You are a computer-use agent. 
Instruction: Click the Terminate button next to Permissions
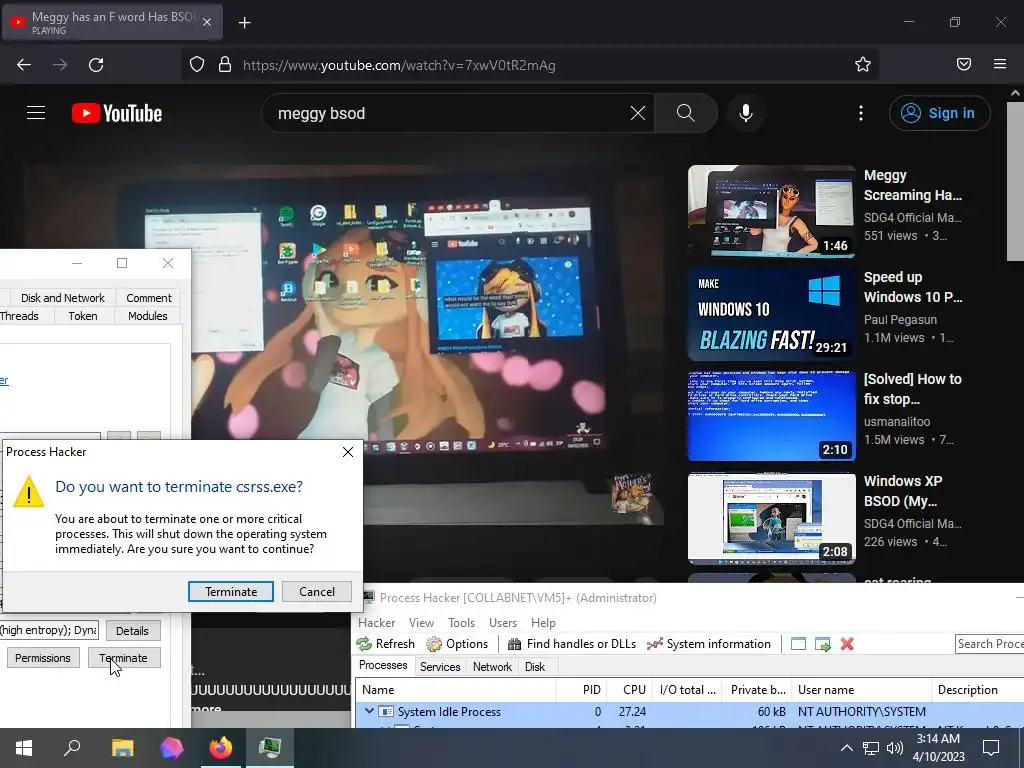124,658
